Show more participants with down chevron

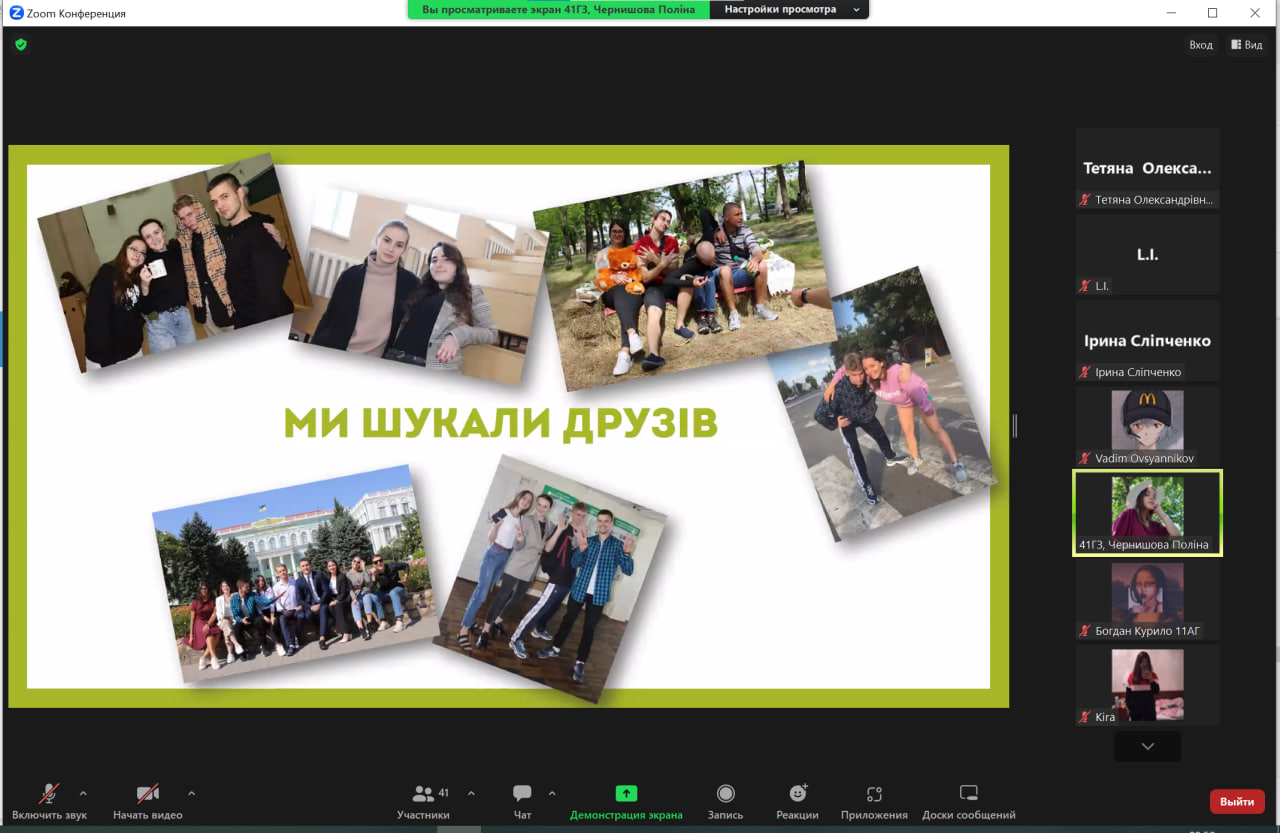[1147, 746]
